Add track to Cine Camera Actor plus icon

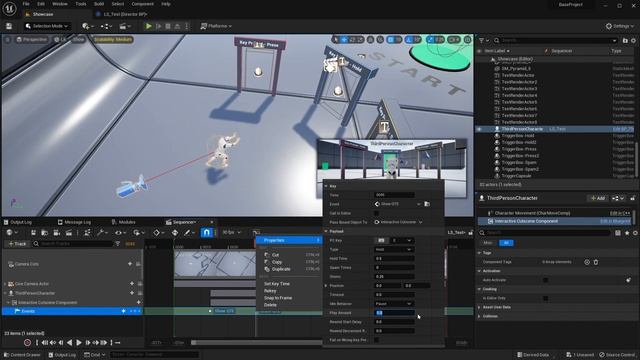pyautogui.click(x=132, y=284)
